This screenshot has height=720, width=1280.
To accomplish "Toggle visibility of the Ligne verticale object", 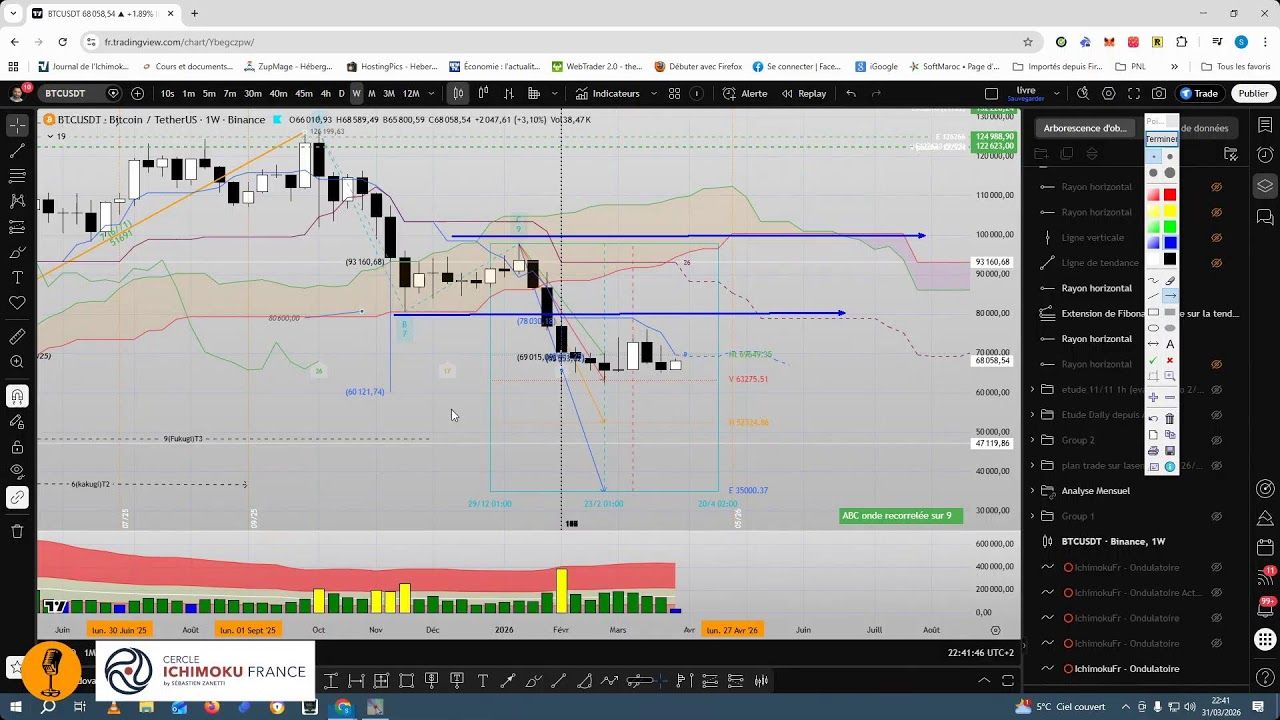I will (1218, 237).
